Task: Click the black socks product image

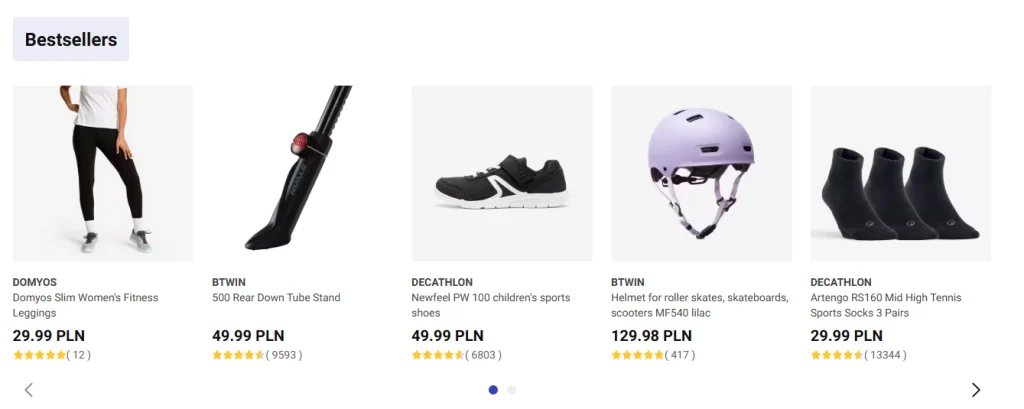Action: (900, 173)
